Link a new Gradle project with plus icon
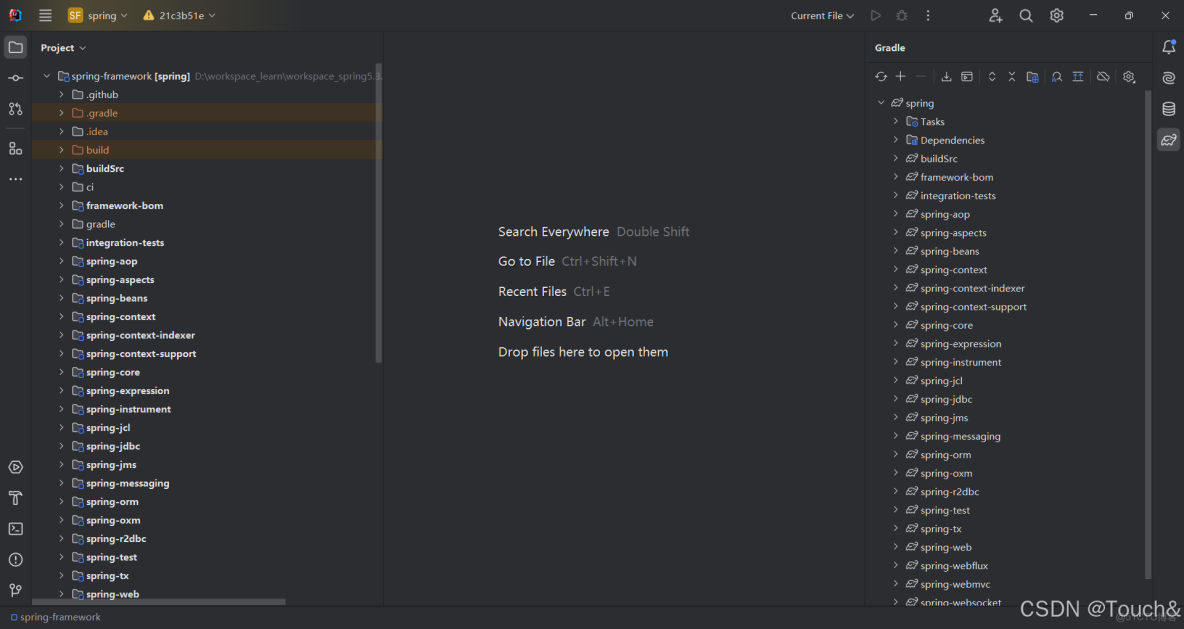The height and width of the screenshot is (629, 1184). [900, 76]
